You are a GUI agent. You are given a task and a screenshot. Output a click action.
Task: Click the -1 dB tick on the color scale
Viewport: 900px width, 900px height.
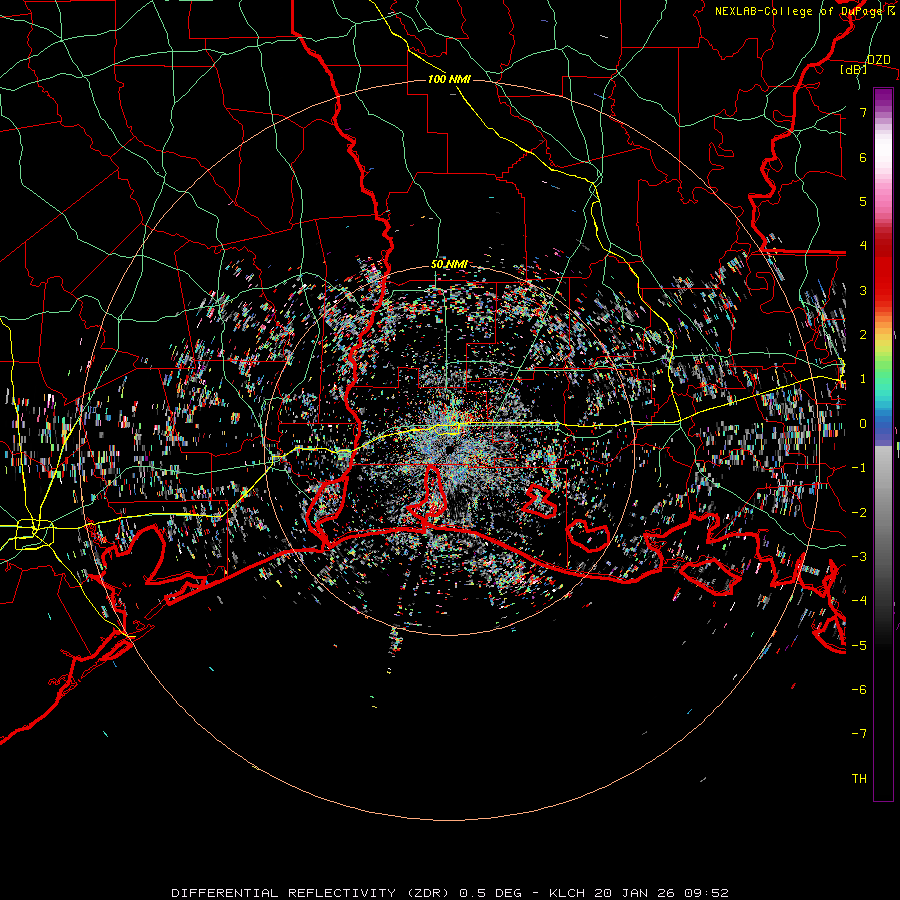pyautogui.click(x=859, y=468)
